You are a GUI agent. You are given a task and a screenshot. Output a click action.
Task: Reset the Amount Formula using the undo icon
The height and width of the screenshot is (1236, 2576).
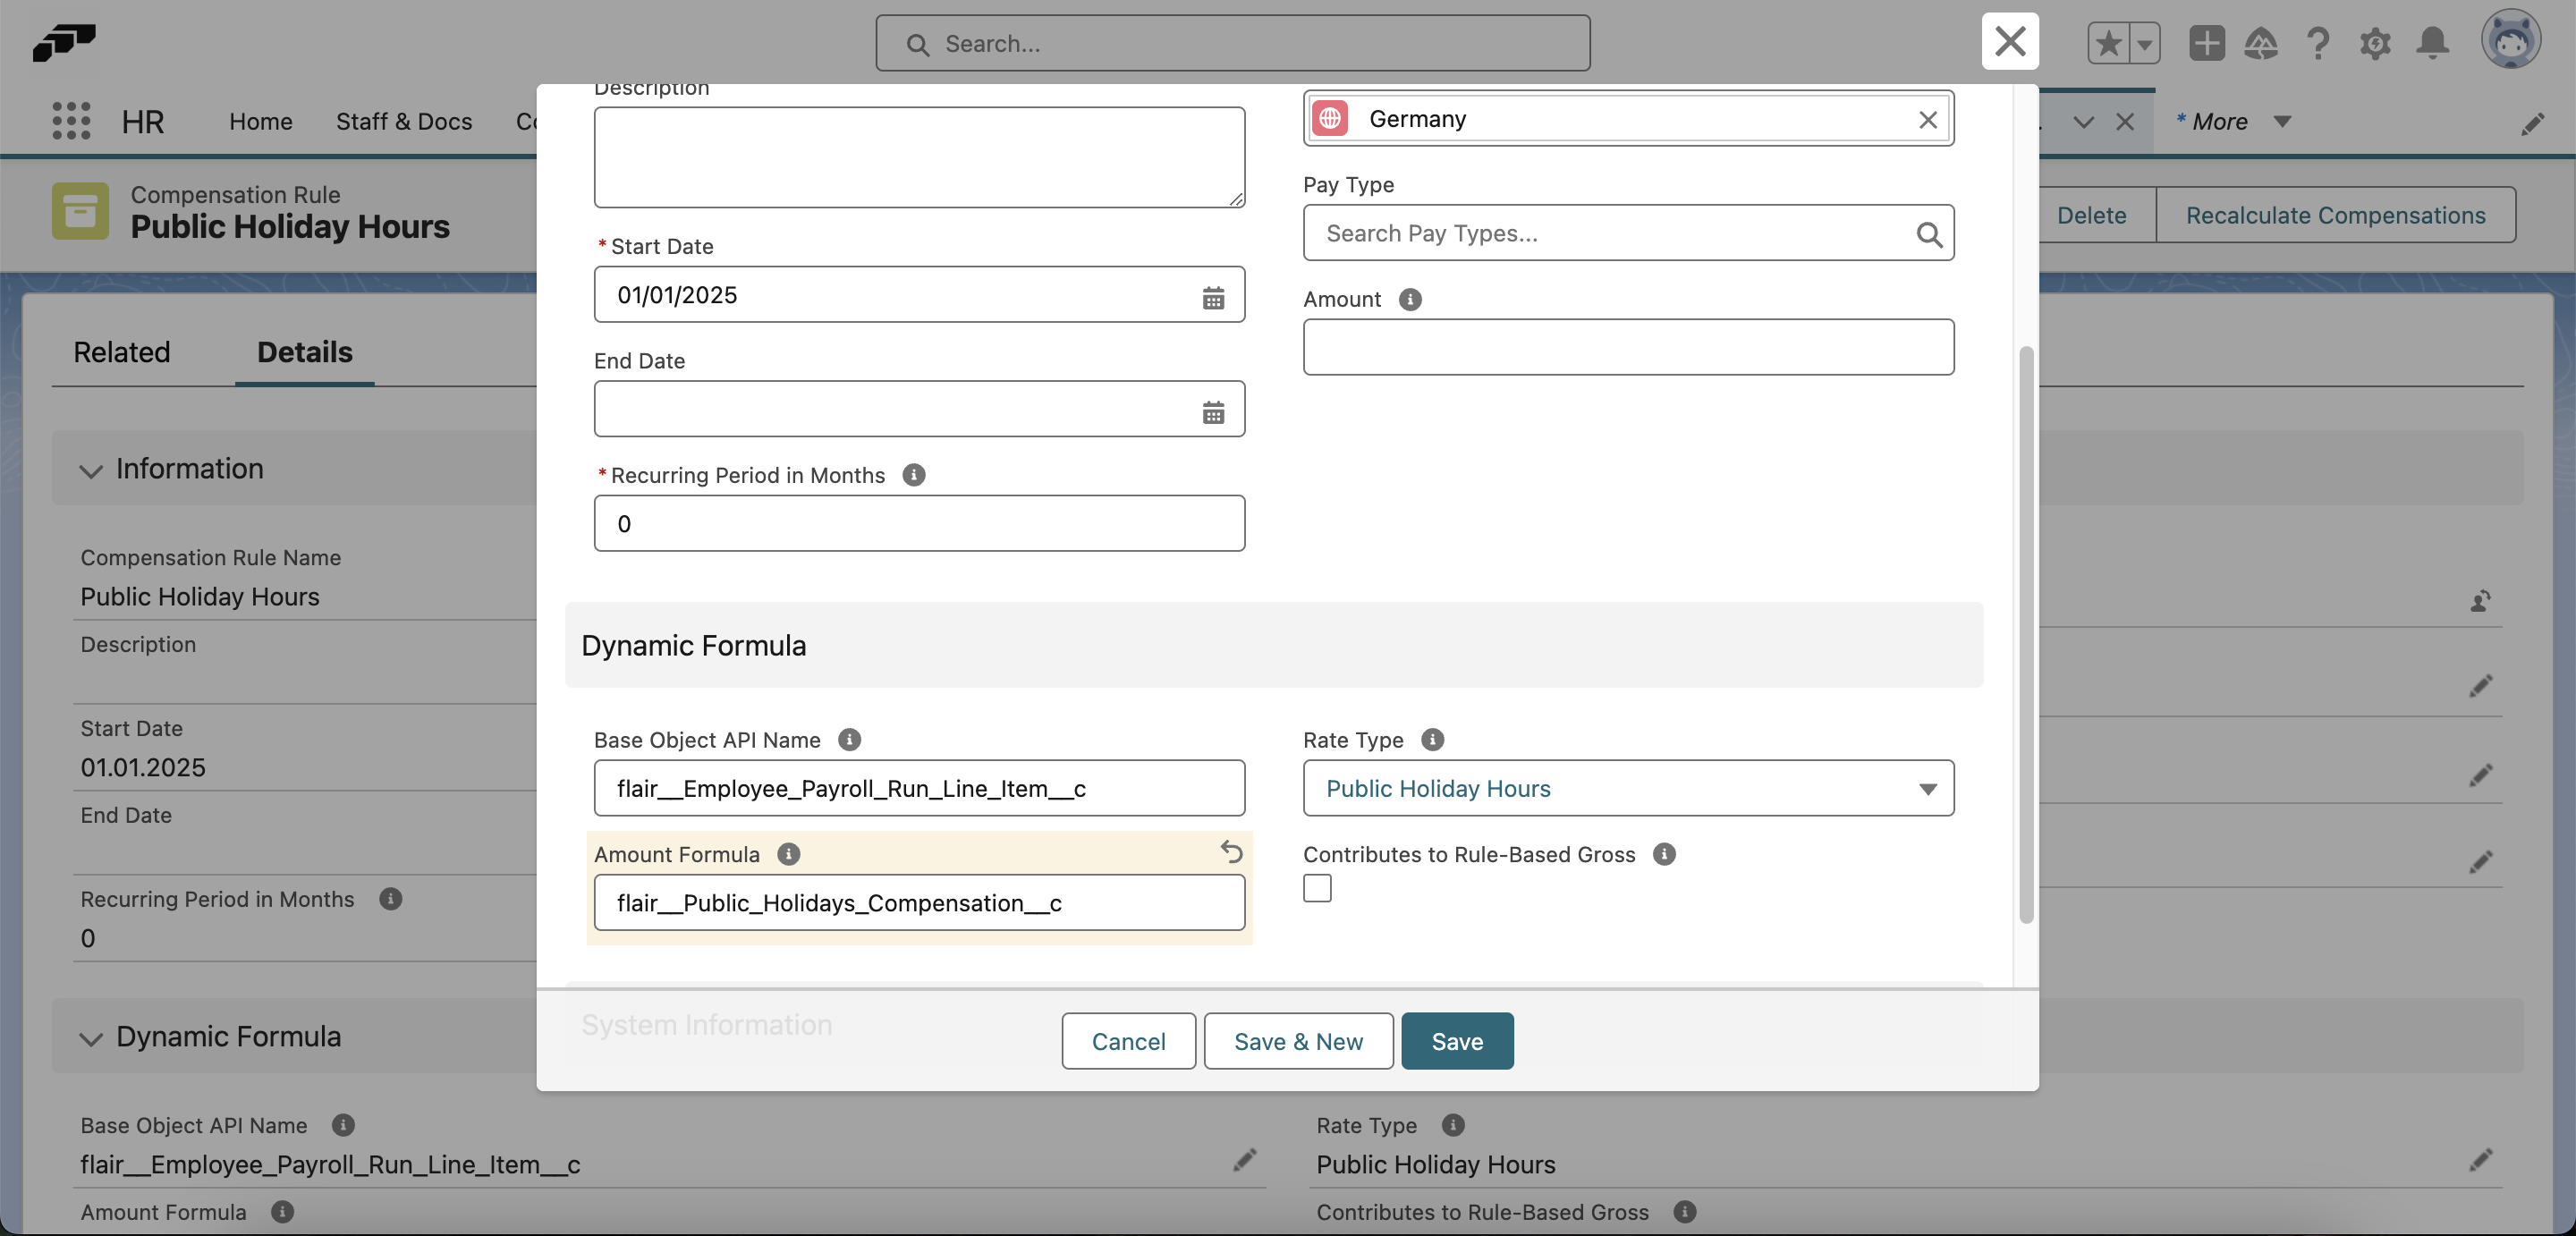pos(1231,853)
